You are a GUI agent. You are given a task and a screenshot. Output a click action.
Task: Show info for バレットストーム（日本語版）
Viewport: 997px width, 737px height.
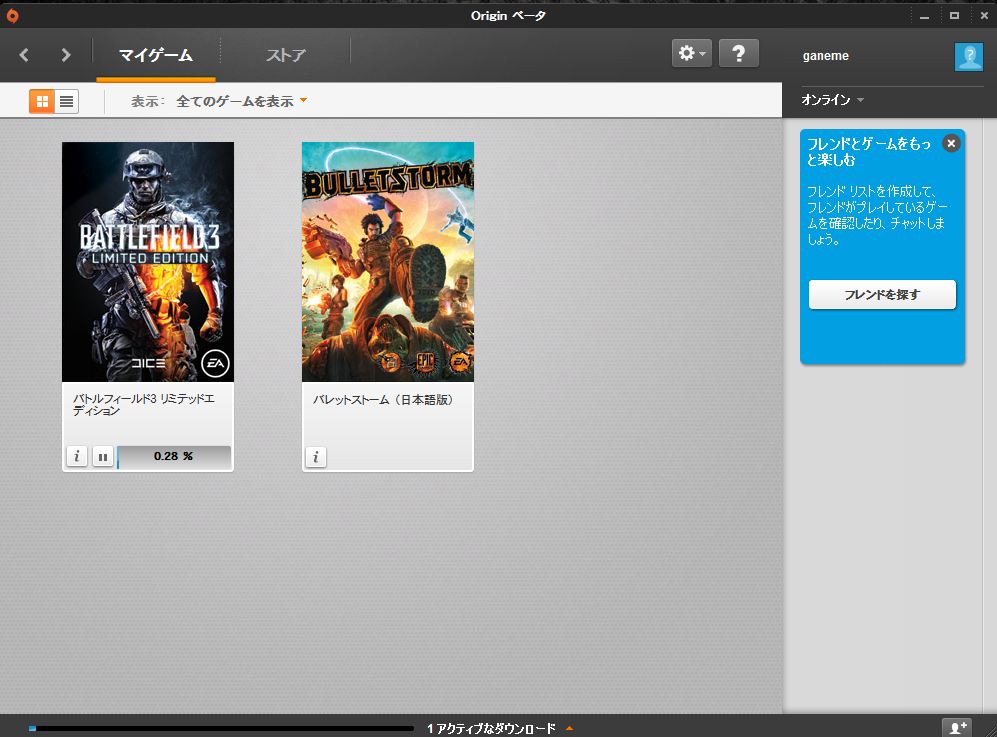316,457
